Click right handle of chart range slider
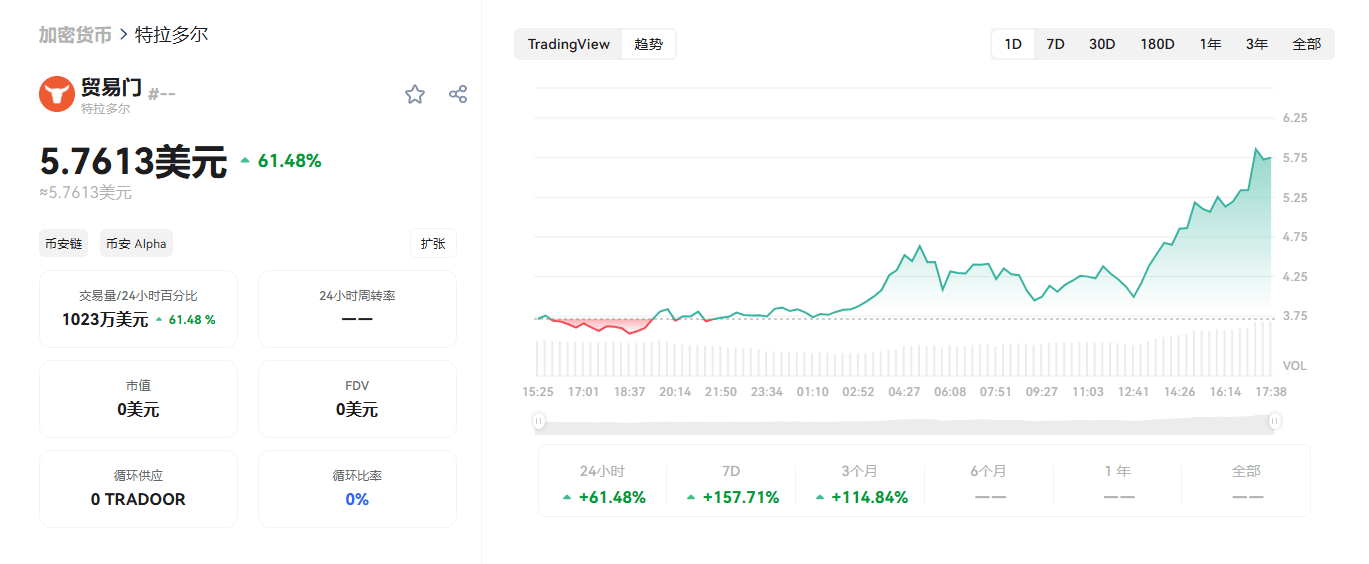Viewport: 1369px width, 564px height. 1274,421
